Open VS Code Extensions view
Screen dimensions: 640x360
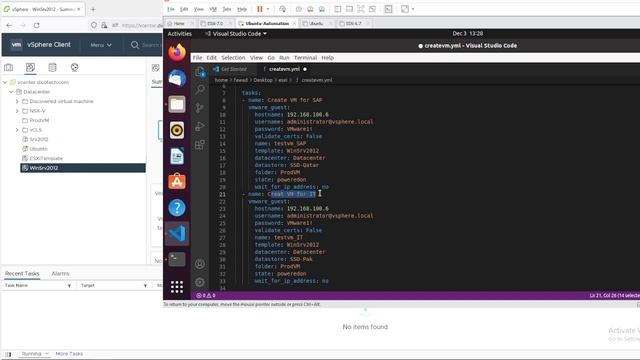click(200, 144)
